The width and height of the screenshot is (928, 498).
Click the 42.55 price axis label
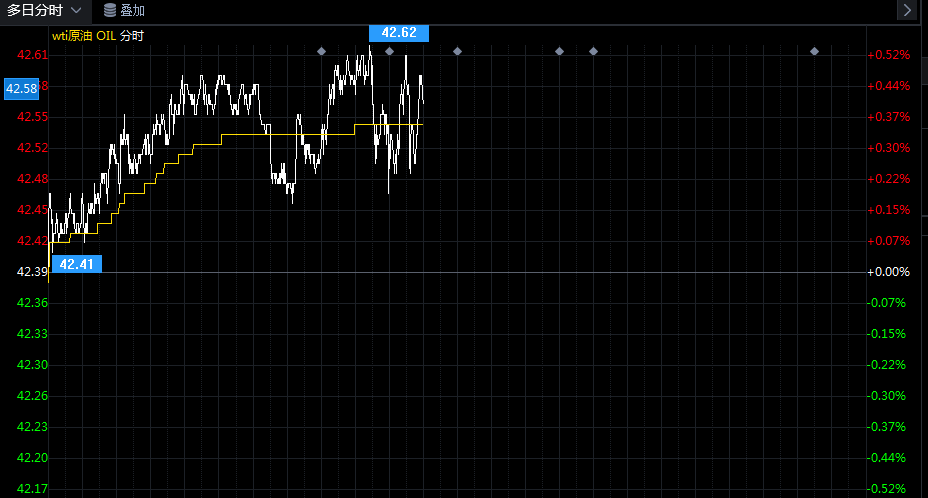pyautogui.click(x=33, y=117)
